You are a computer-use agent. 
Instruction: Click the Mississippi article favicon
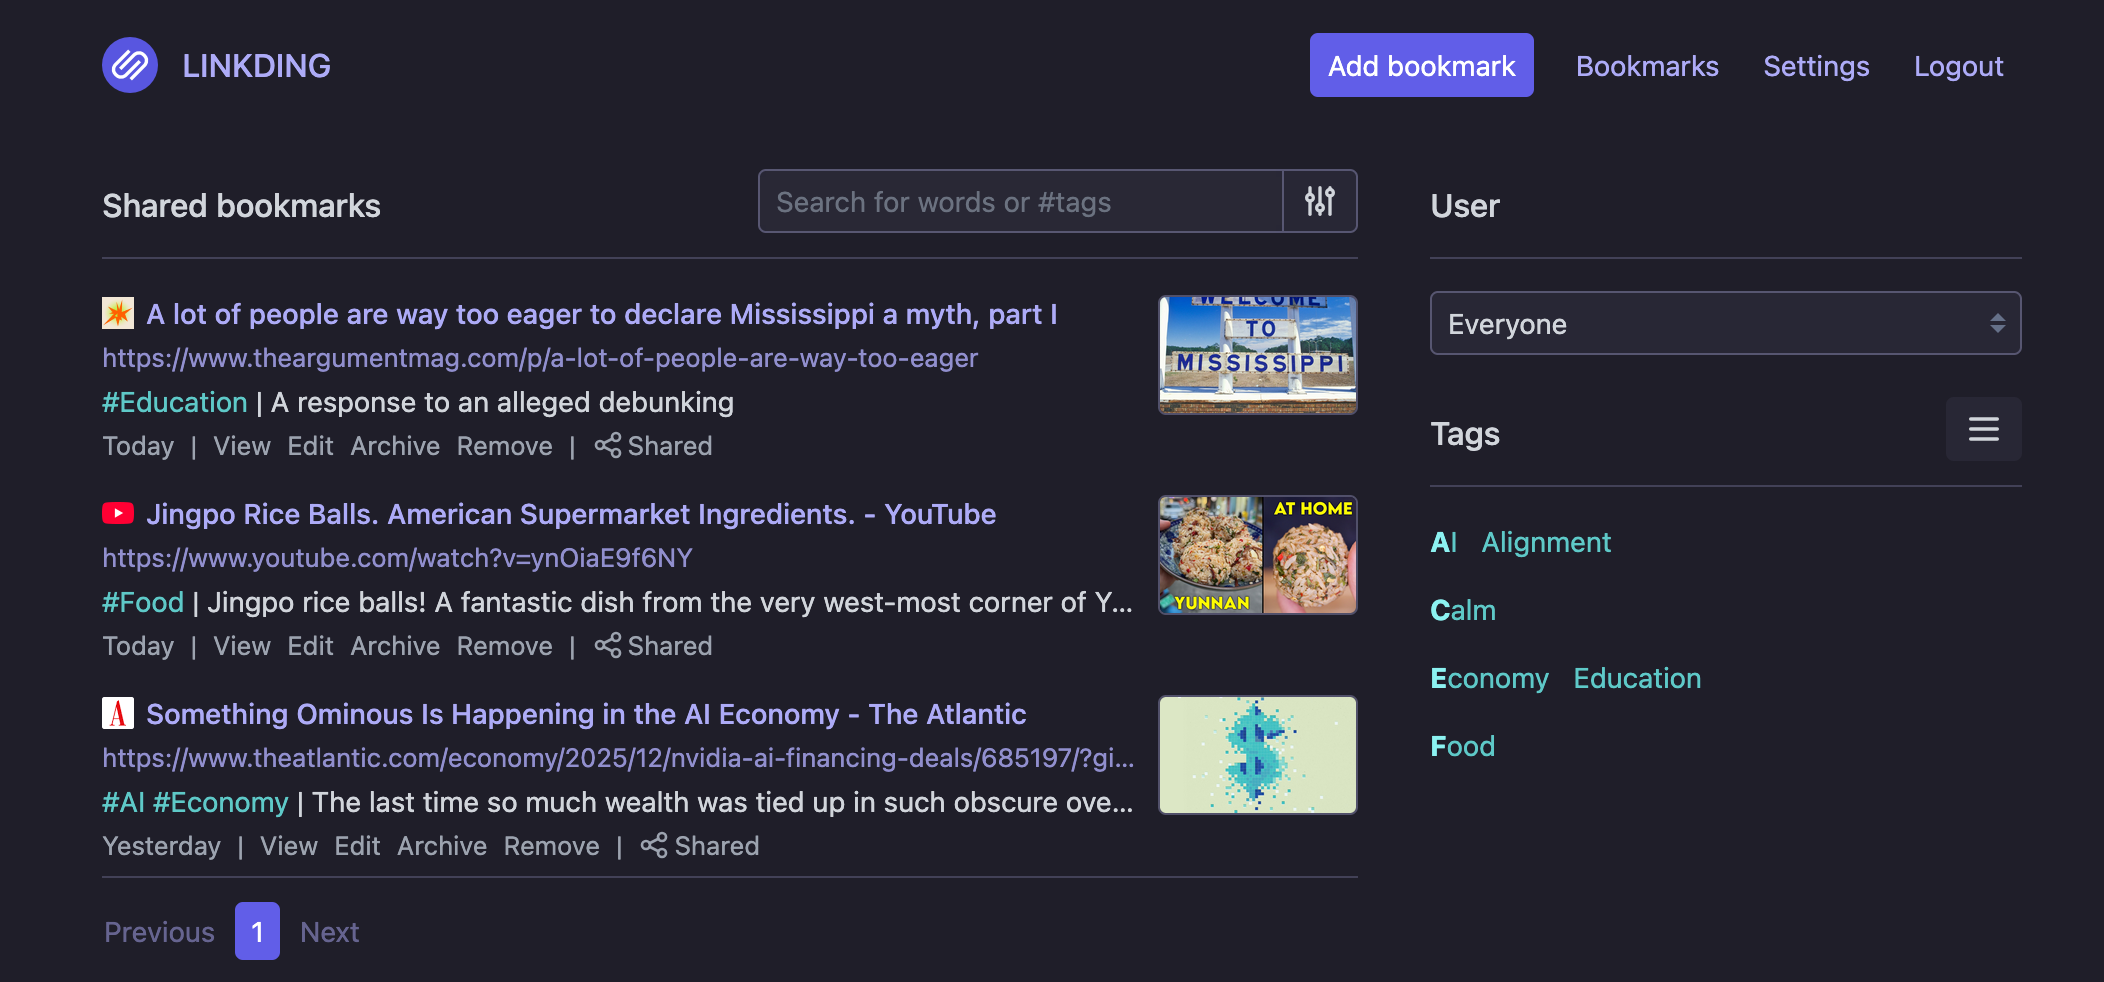(x=118, y=314)
